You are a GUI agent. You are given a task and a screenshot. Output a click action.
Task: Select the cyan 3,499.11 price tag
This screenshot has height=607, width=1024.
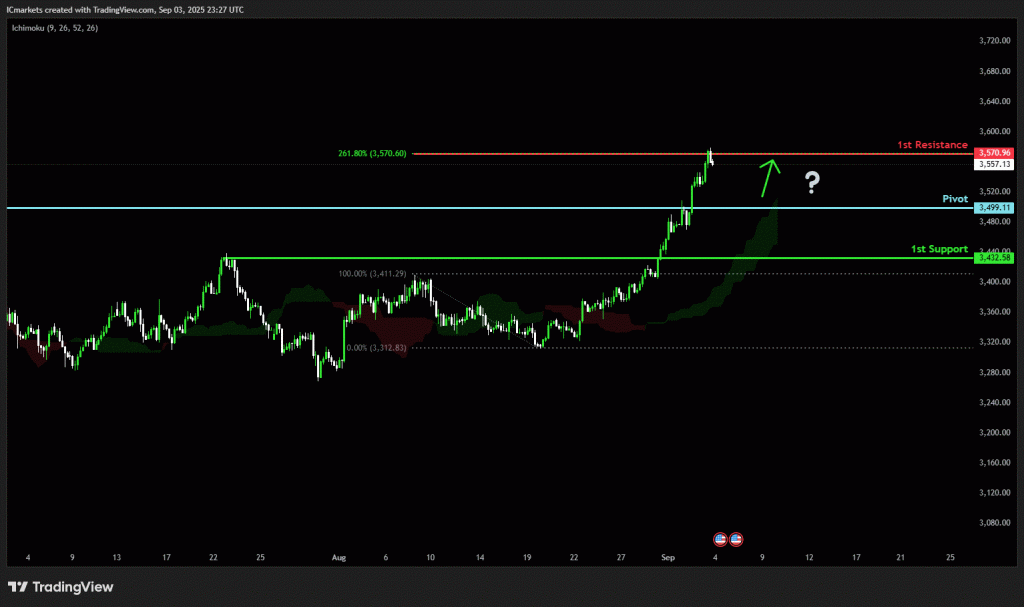994,208
